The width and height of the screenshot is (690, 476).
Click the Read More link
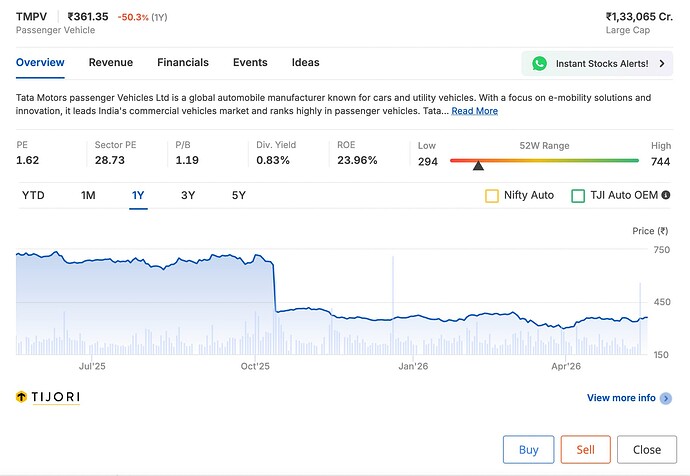point(475,111)
